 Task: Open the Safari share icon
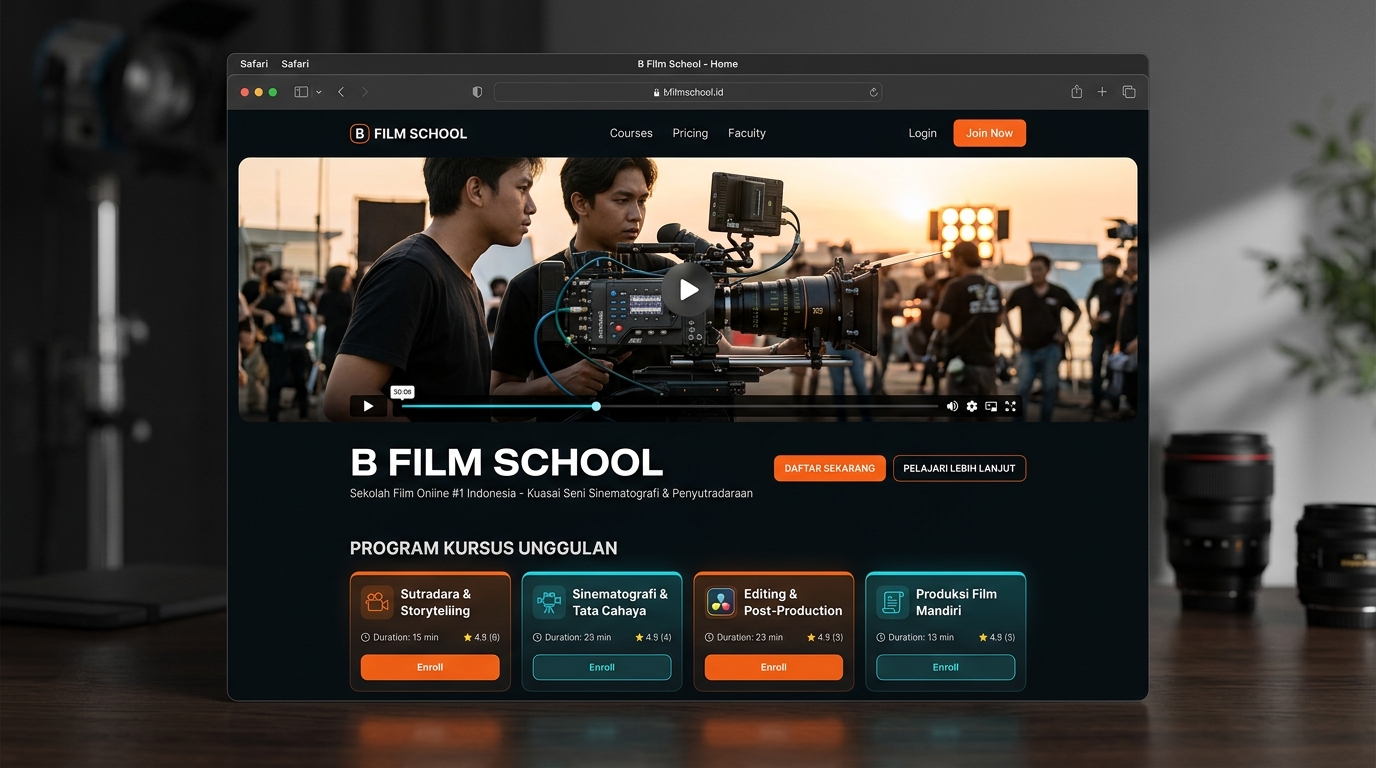coord(1076,92)
